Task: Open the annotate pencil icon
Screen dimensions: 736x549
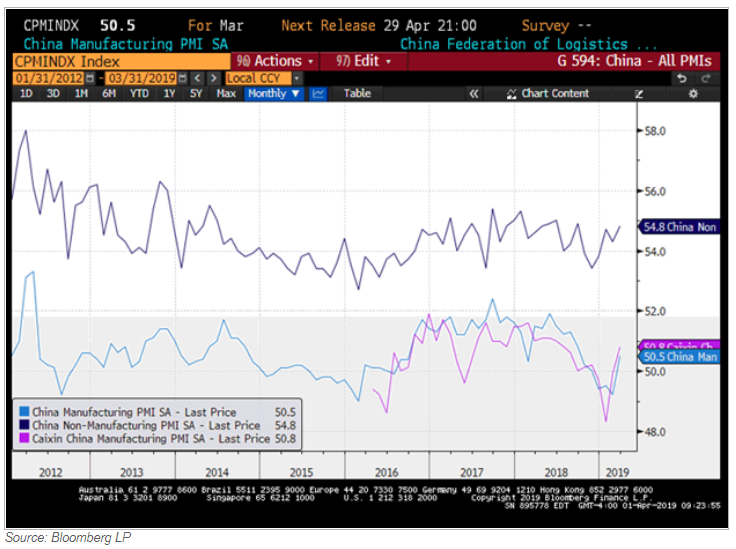Action: 639,93
